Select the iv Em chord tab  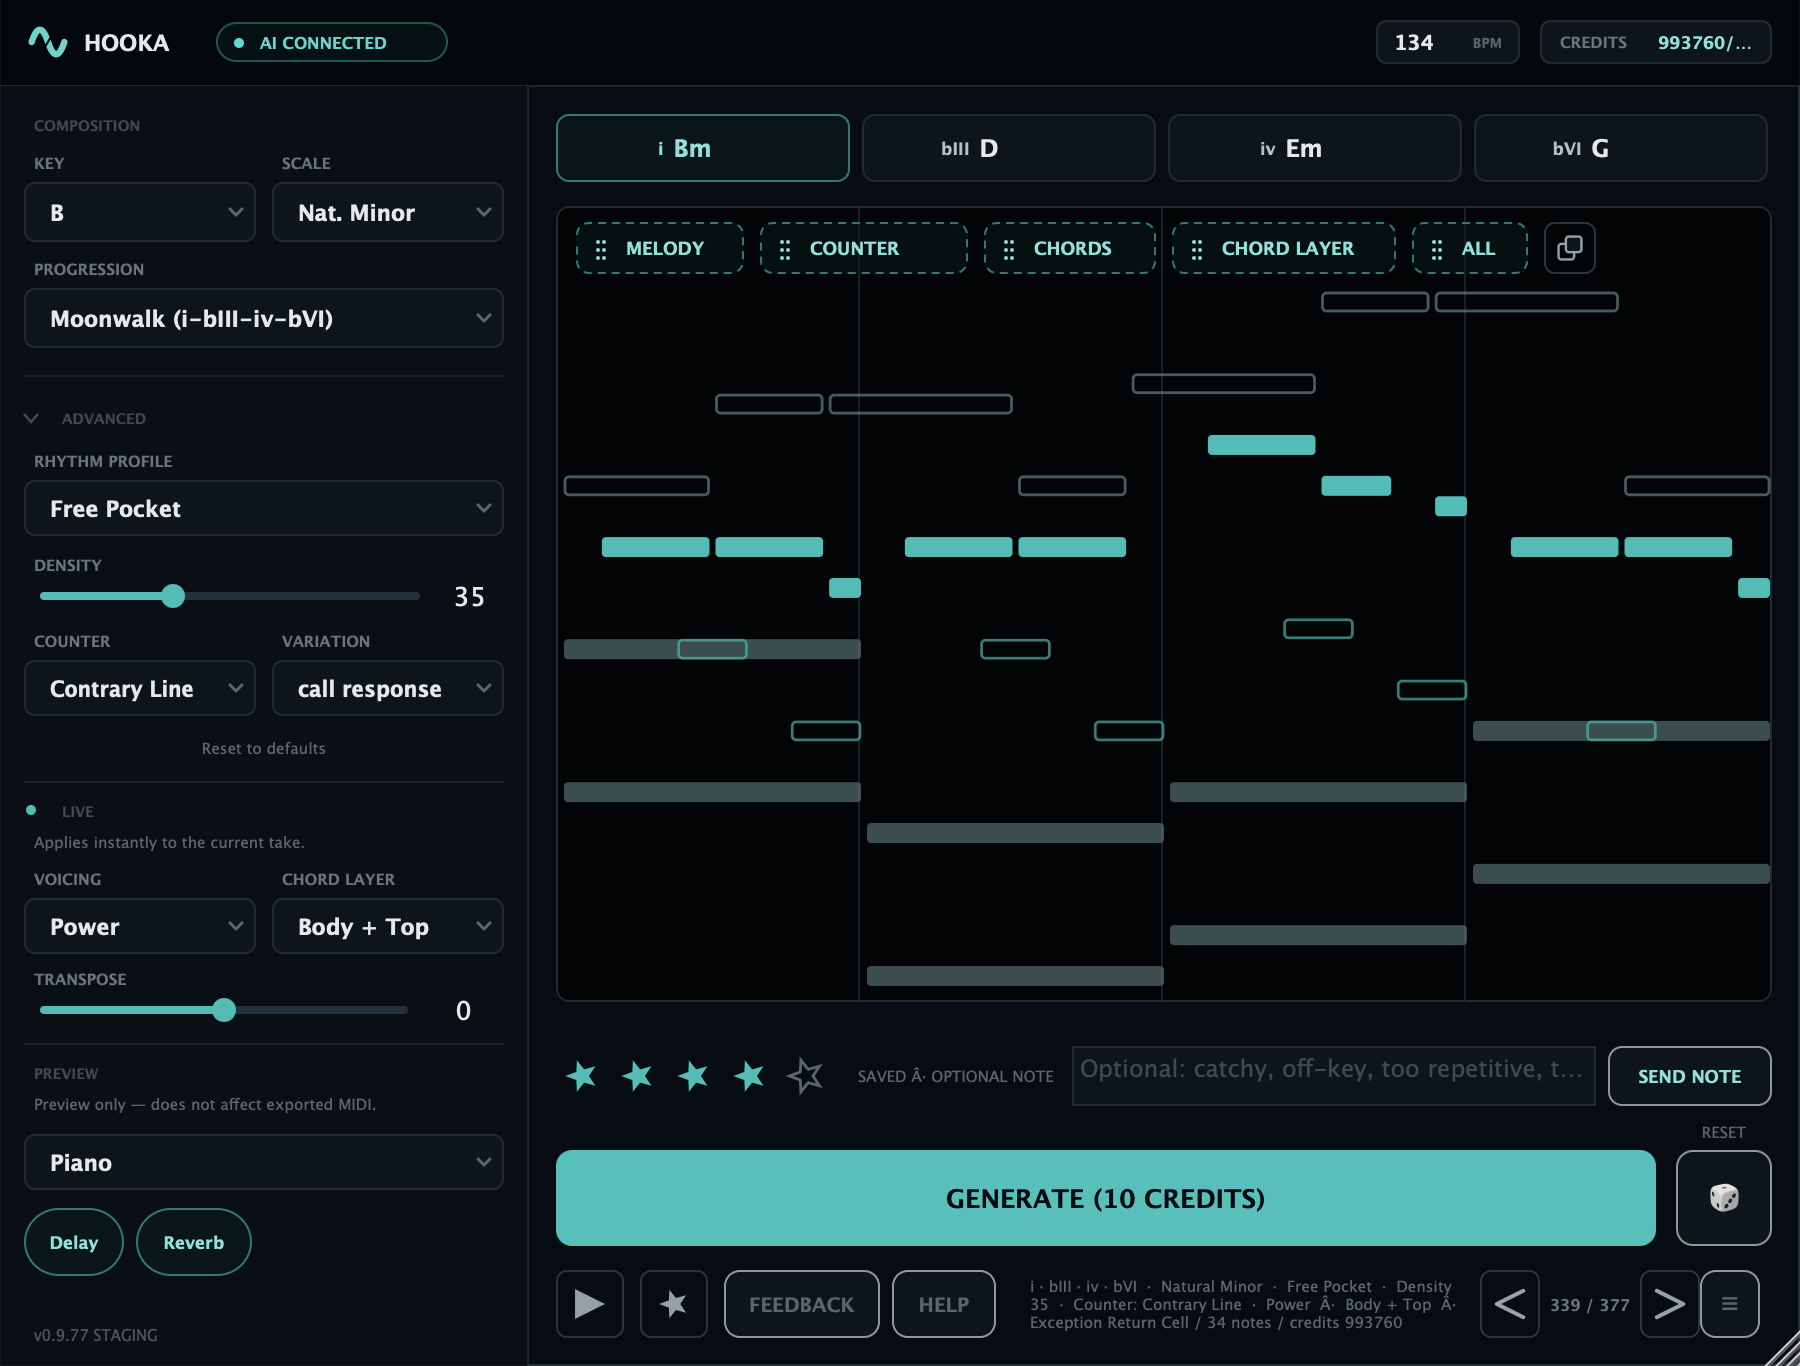coord(1315,148)
